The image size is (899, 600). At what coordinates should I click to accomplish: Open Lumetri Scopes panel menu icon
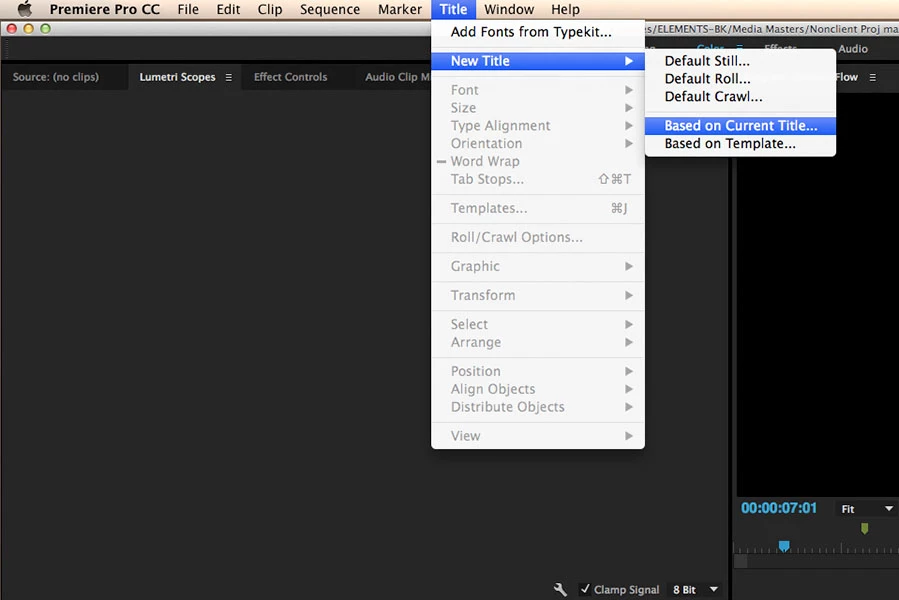tap(229, 77)
